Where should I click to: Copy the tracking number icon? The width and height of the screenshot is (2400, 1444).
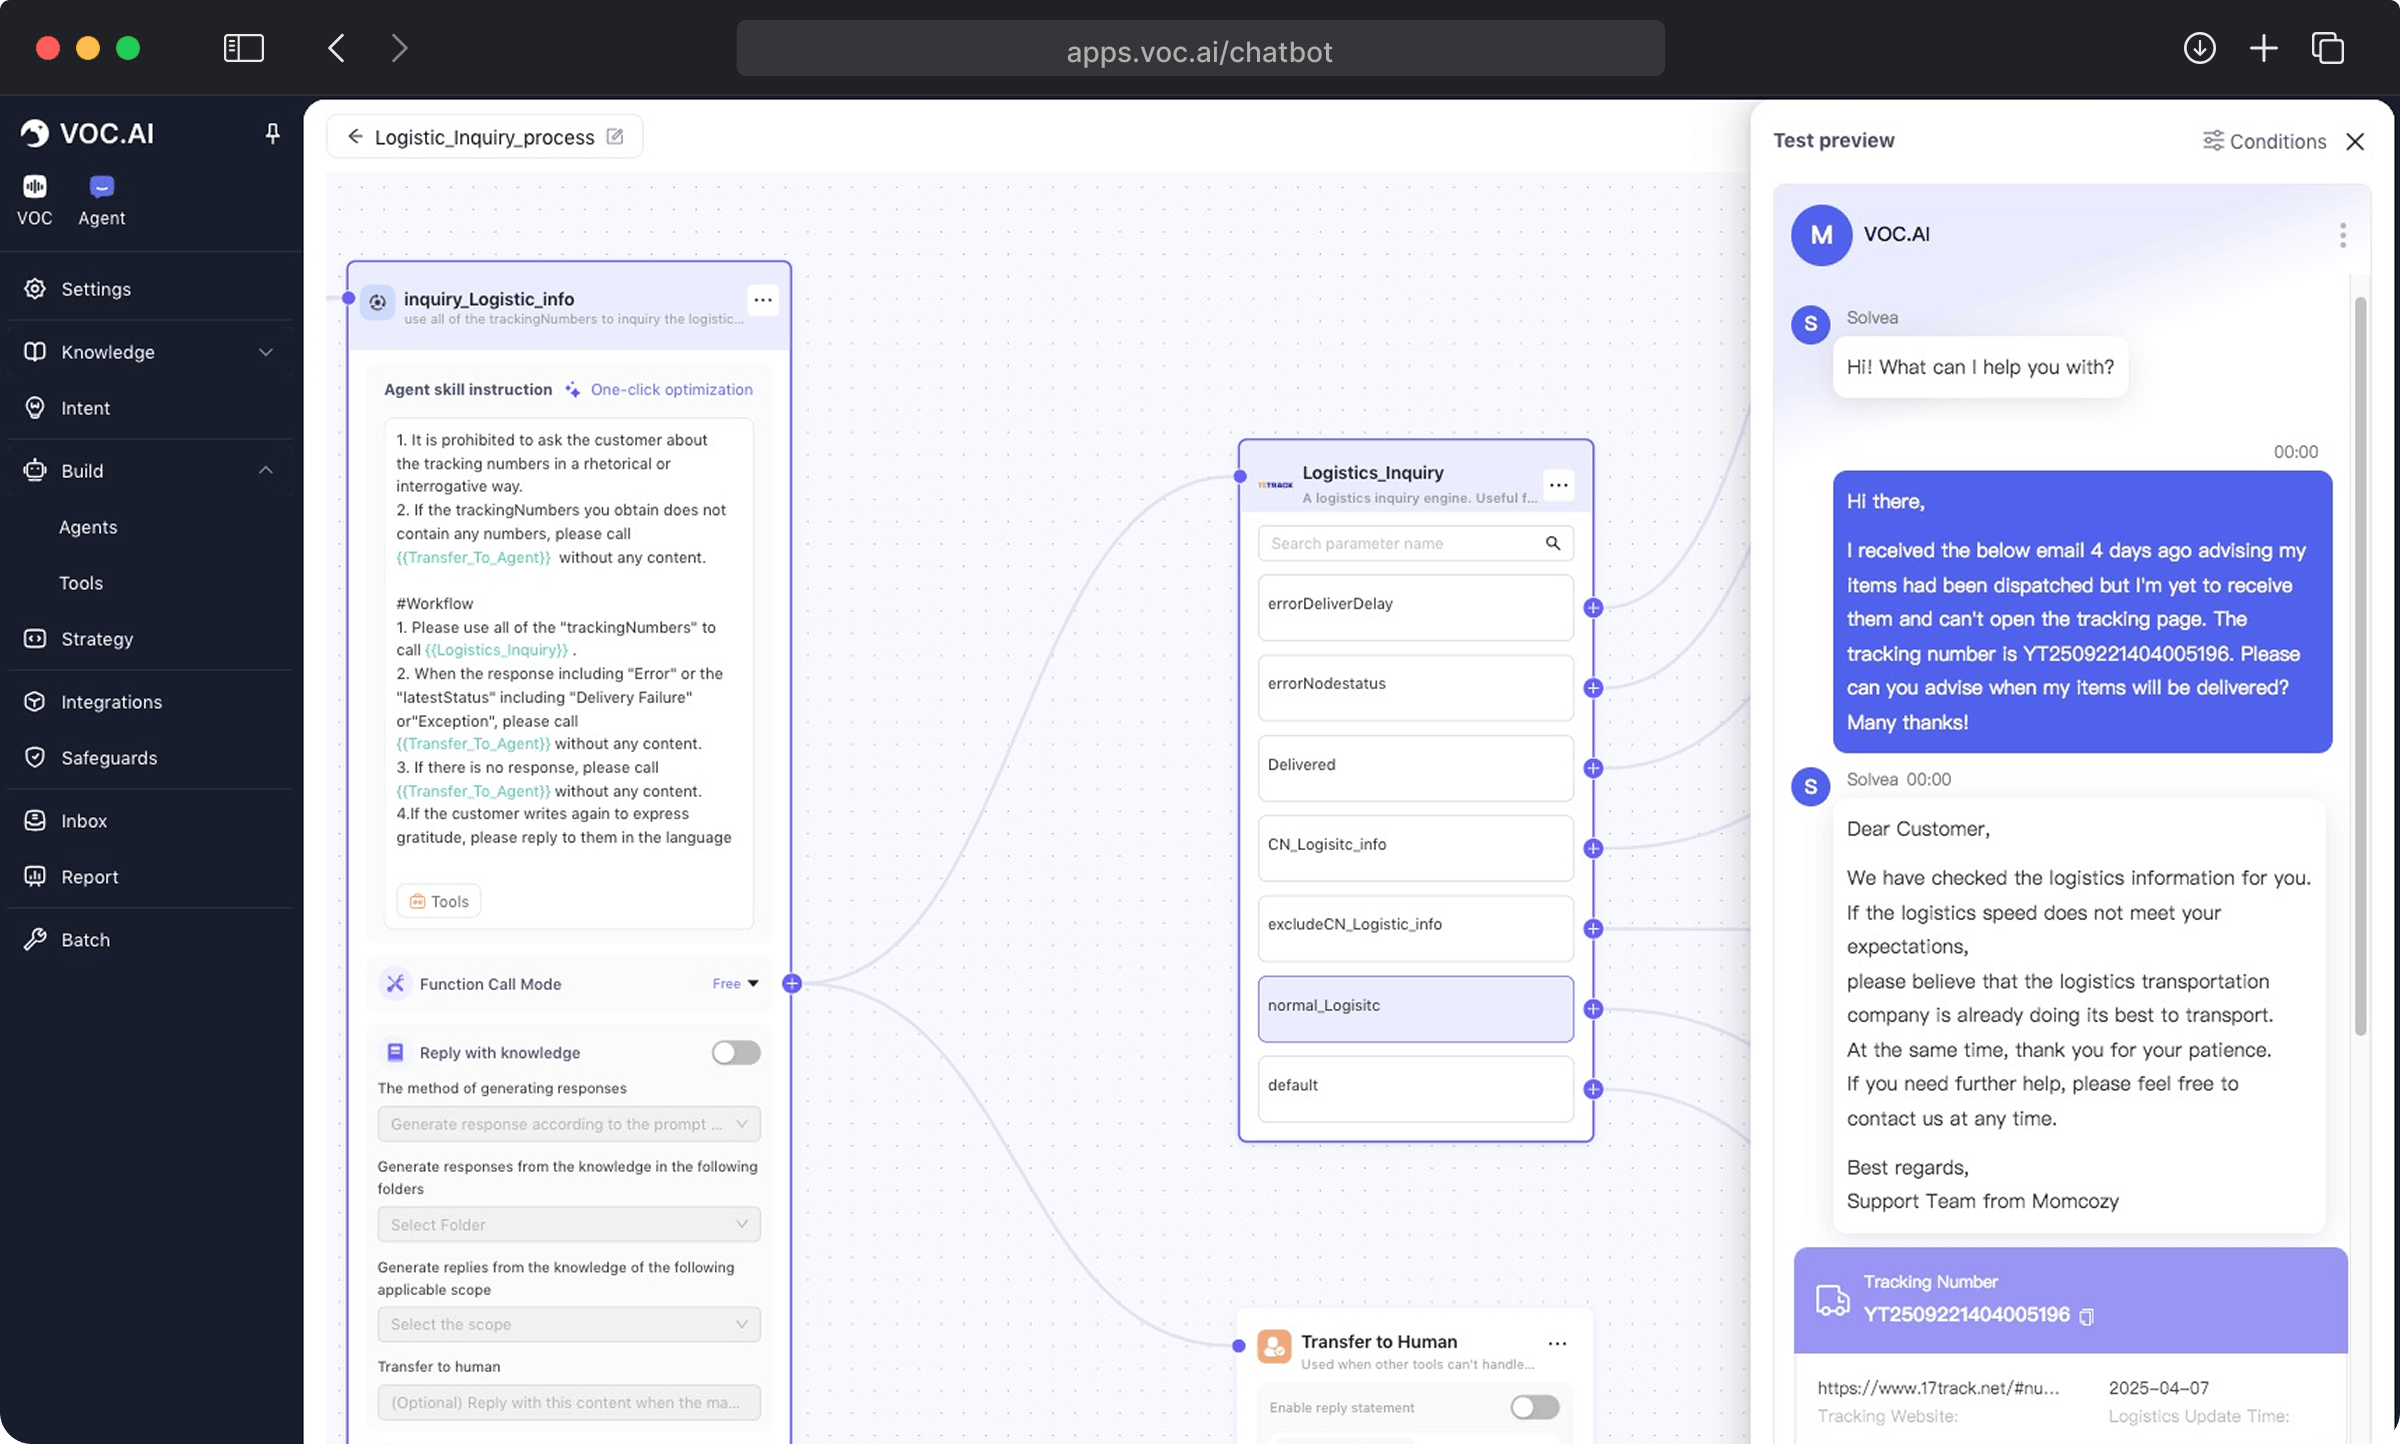click(2087, 1316)
